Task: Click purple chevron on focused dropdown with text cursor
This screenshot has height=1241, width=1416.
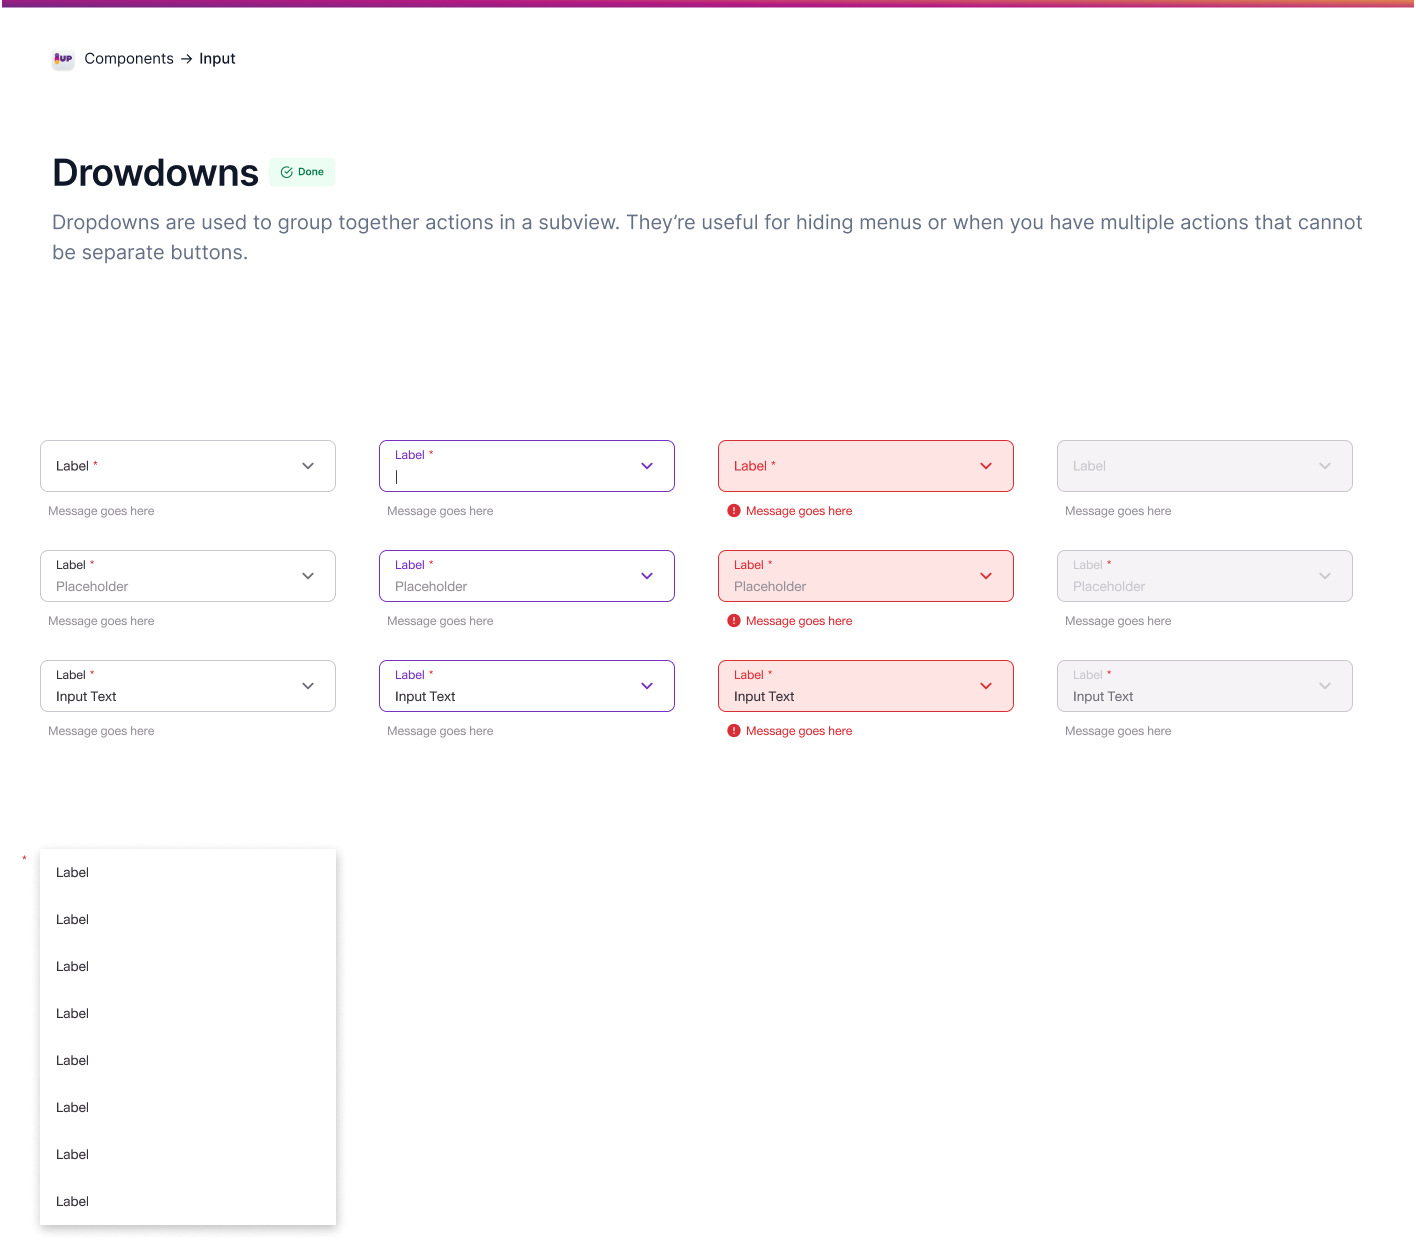Action: tap(647, 466)
